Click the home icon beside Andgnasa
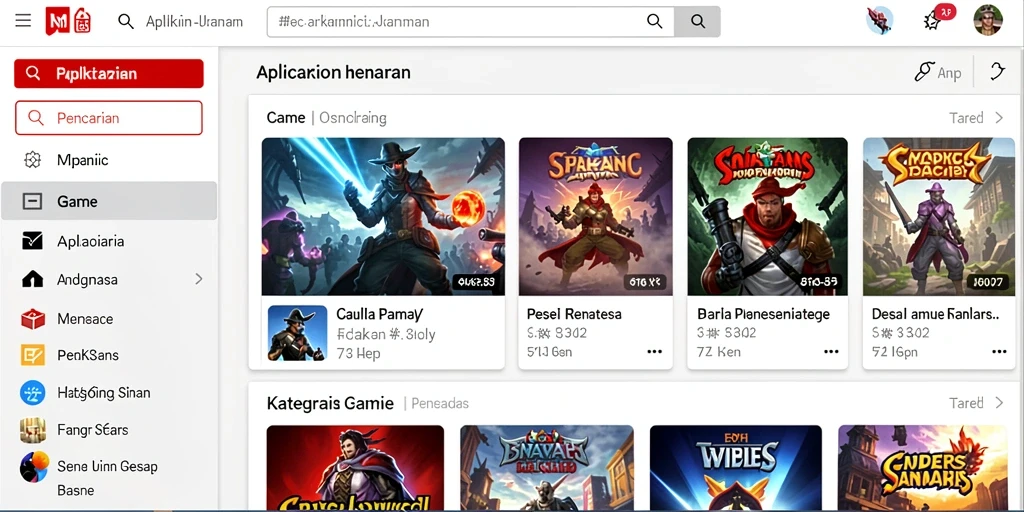The height and width of the screenshot is (512, 1024). point(32,280)
